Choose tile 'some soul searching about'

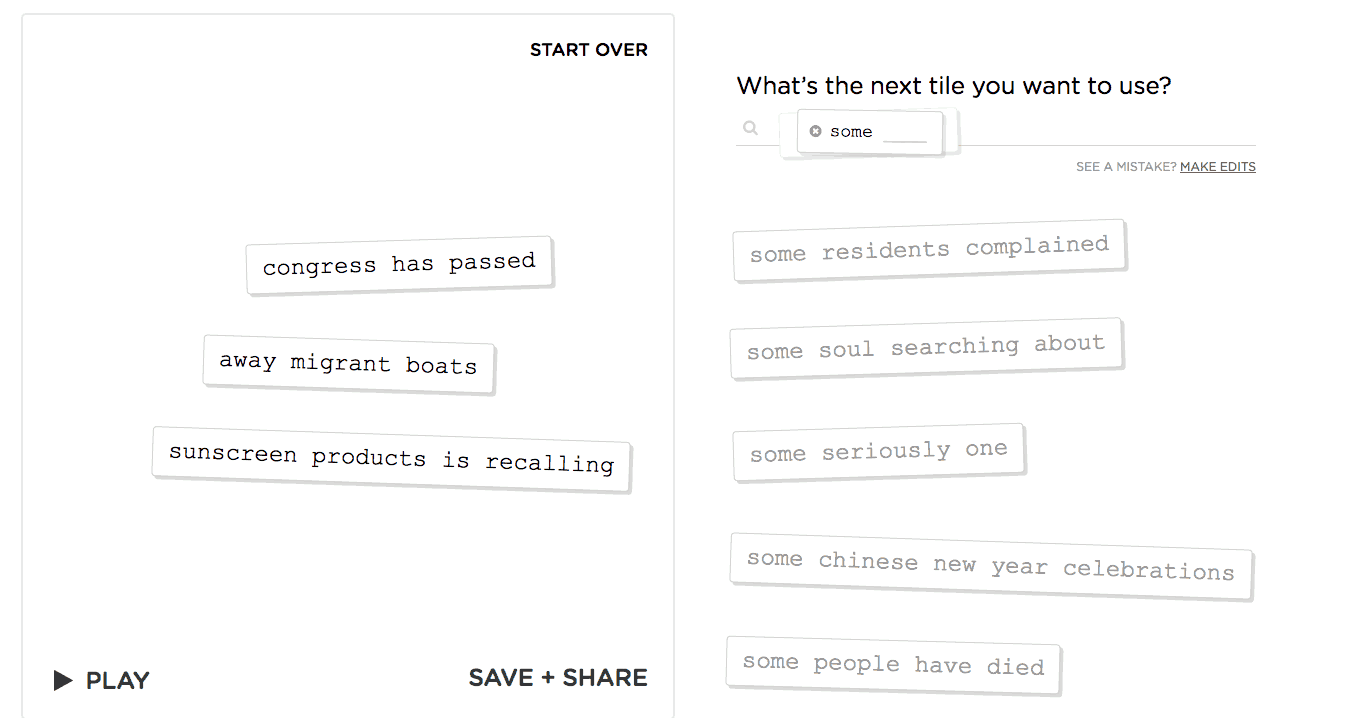pyautogui.click(x=925, y=348)
